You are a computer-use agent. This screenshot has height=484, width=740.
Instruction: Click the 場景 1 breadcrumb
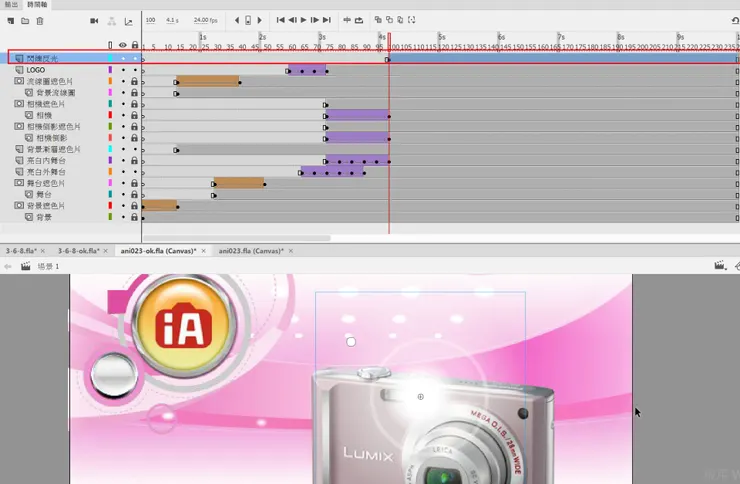point(49,267)
